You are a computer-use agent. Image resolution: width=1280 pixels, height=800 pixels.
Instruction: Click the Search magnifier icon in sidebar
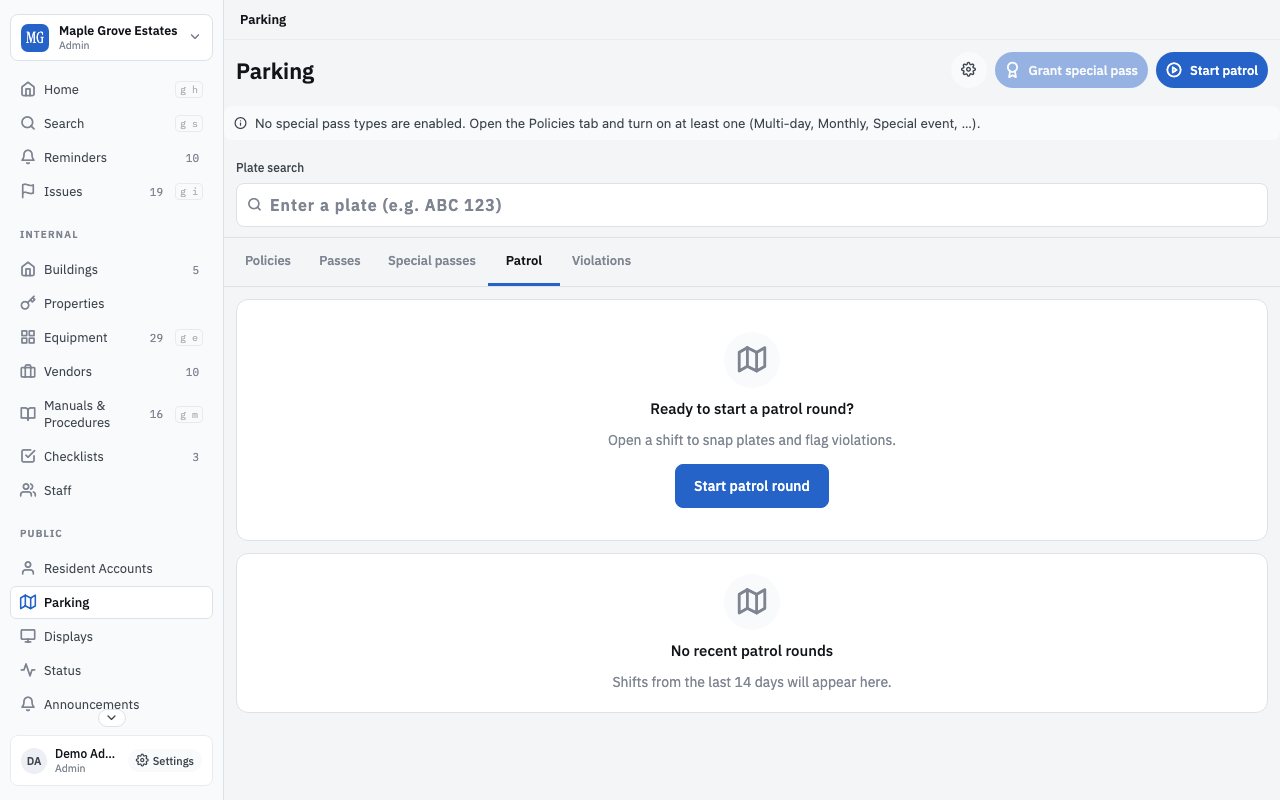click(x=28, y=123)
